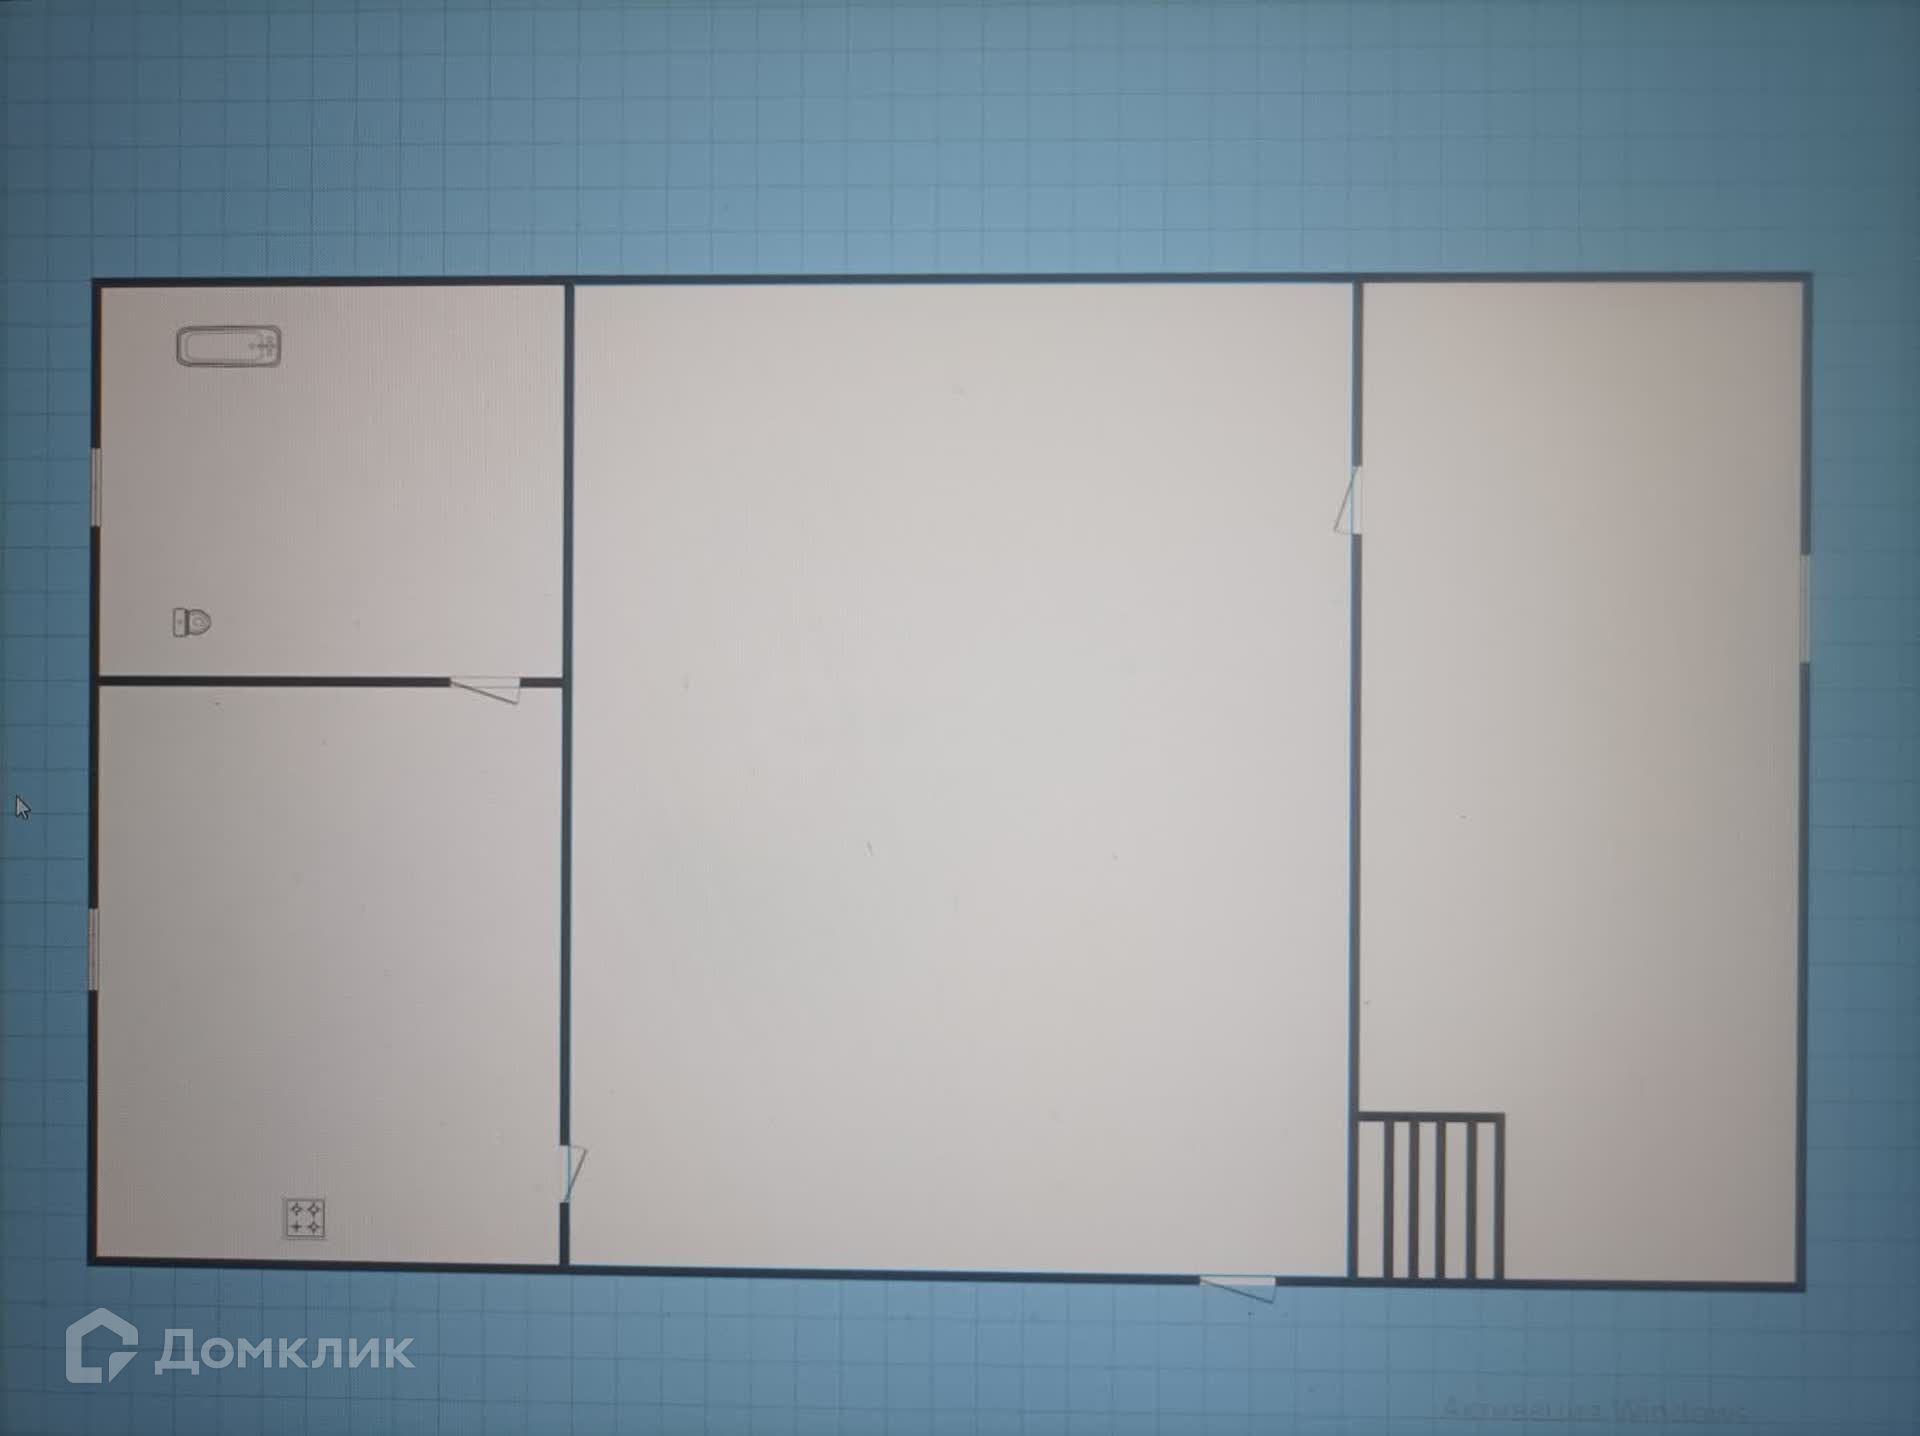This screenshot has height=1436, width=1920.
Task: Click the Домклик text label
Action: point(284,1352)
